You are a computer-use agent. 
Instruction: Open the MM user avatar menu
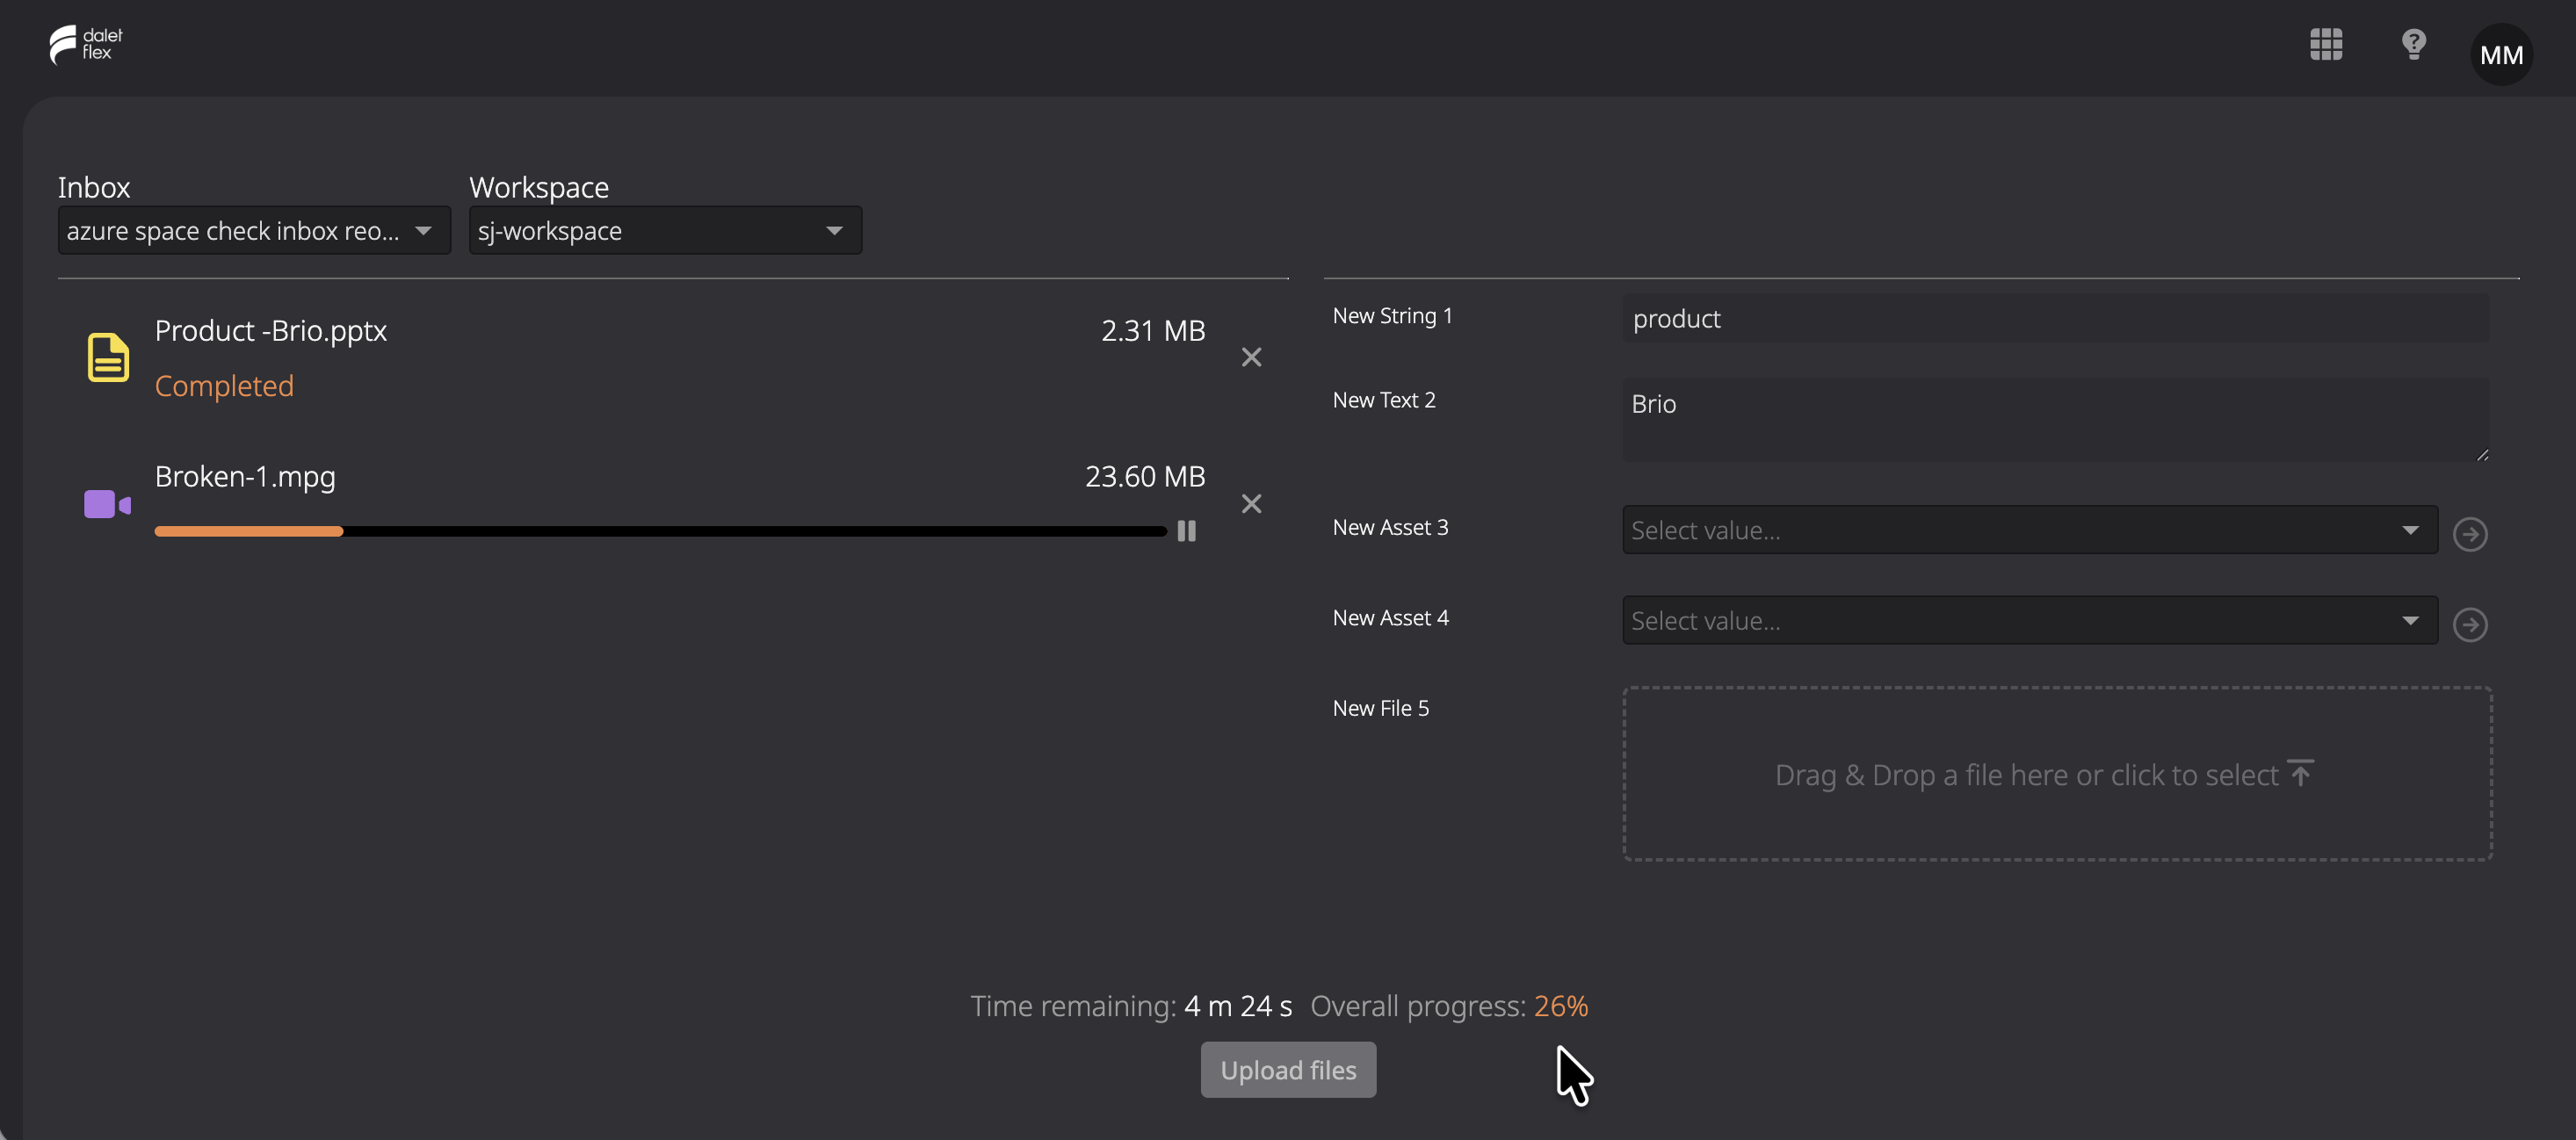(x=2501, y=54)
